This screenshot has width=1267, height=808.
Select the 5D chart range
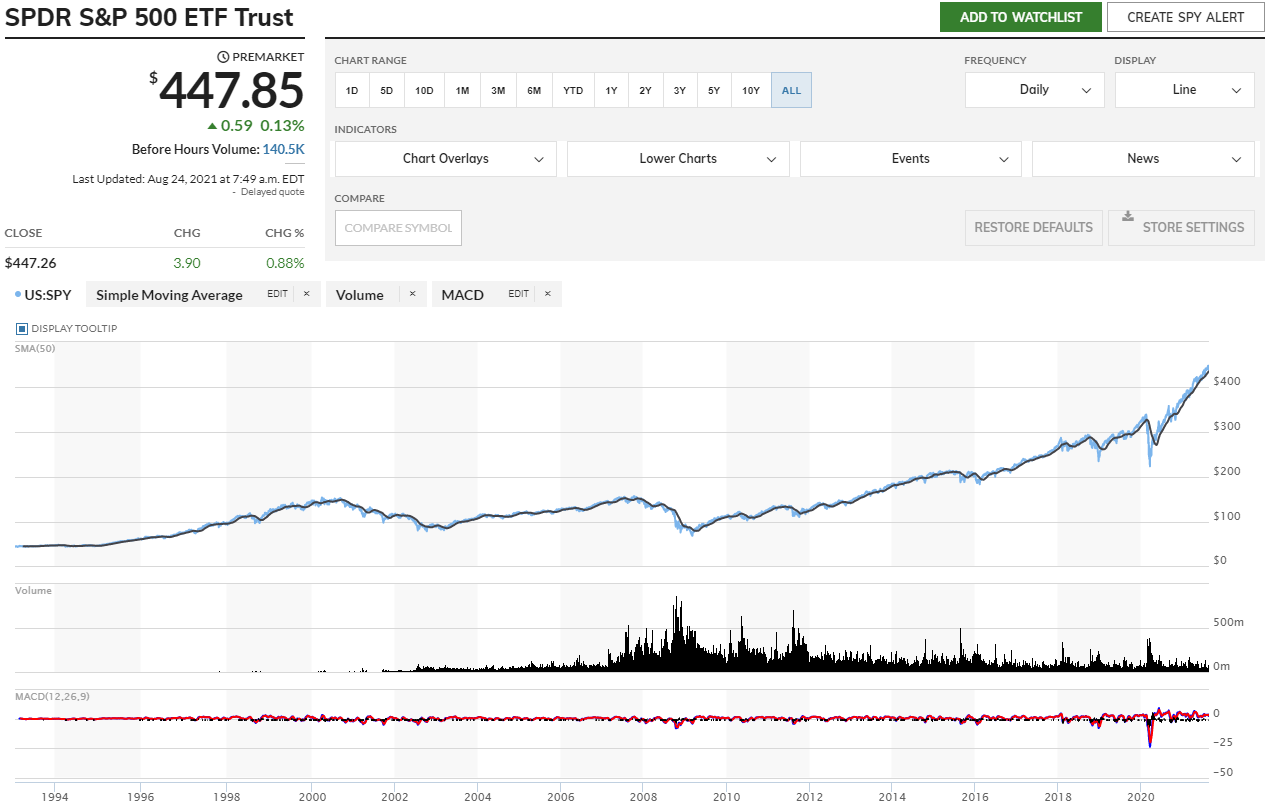(x=387, y=90)
